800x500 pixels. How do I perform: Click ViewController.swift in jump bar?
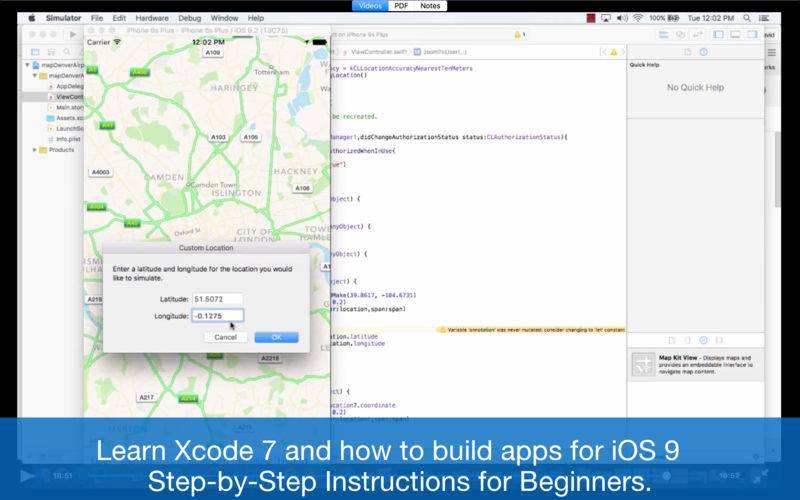tap(379, 52)
